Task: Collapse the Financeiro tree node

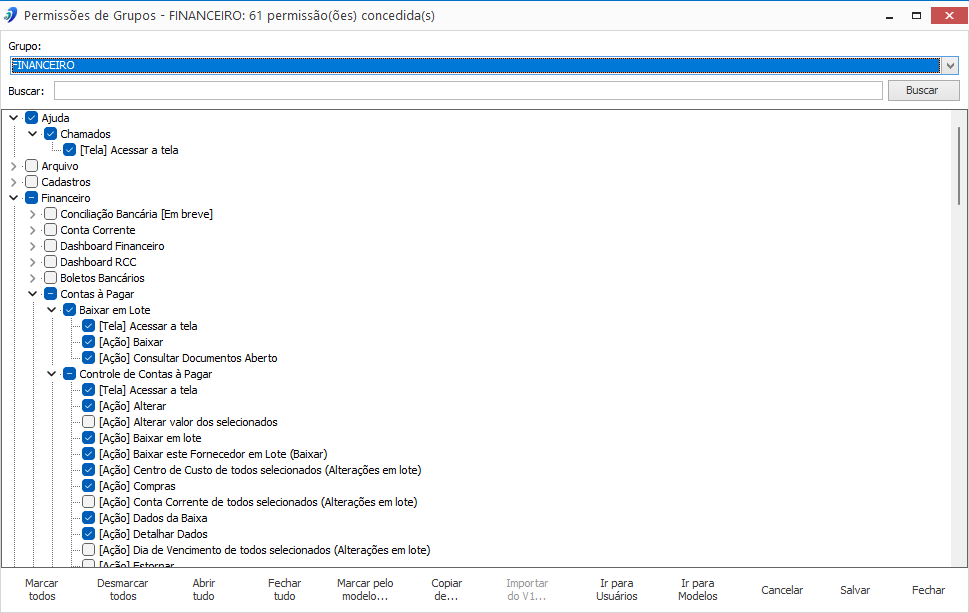Action: coord(14,198)
